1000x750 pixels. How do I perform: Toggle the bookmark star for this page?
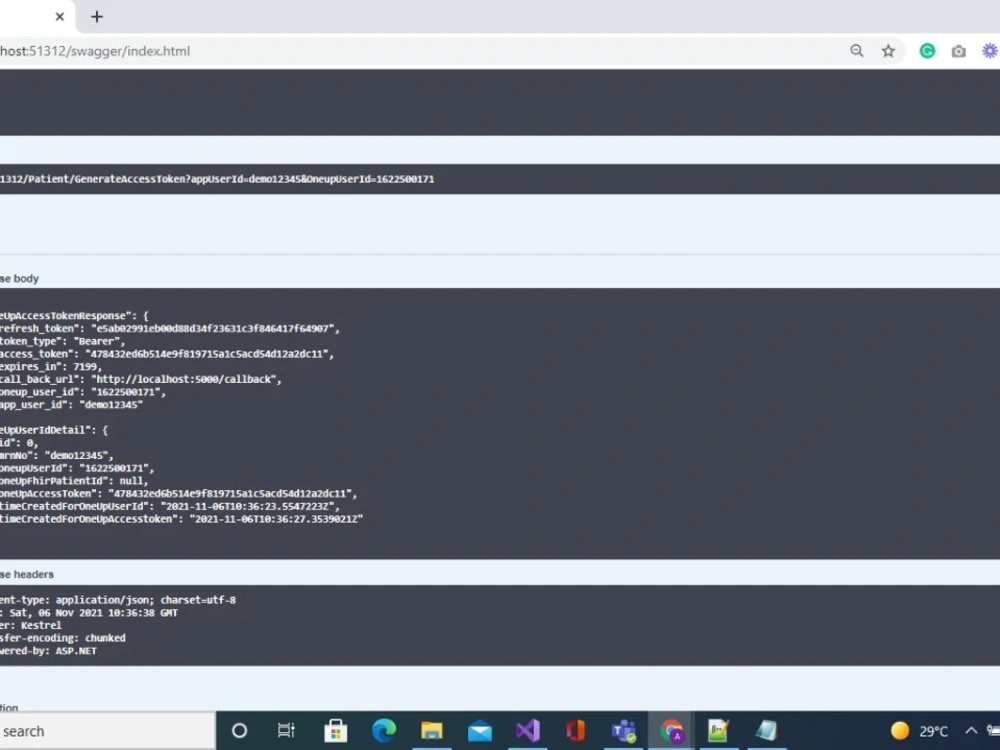(x=888, y=50)
